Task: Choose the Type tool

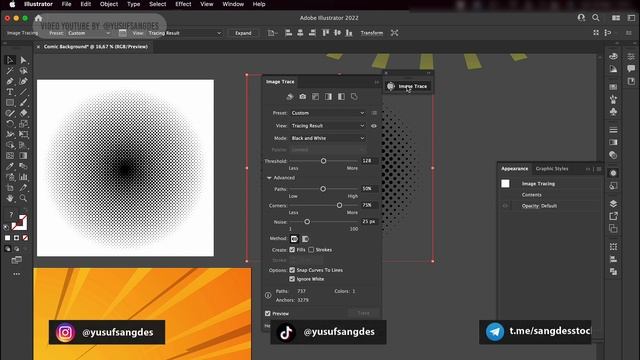Action: [10, 92]
